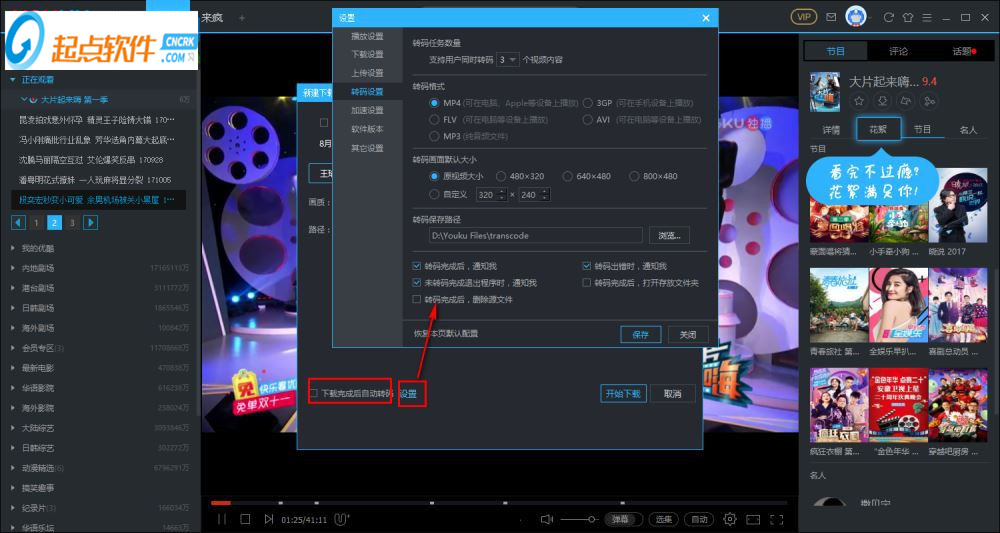Click the volume slider in player bar
The height and width of the screenshot is (533, 1000).
click(580, 519)
